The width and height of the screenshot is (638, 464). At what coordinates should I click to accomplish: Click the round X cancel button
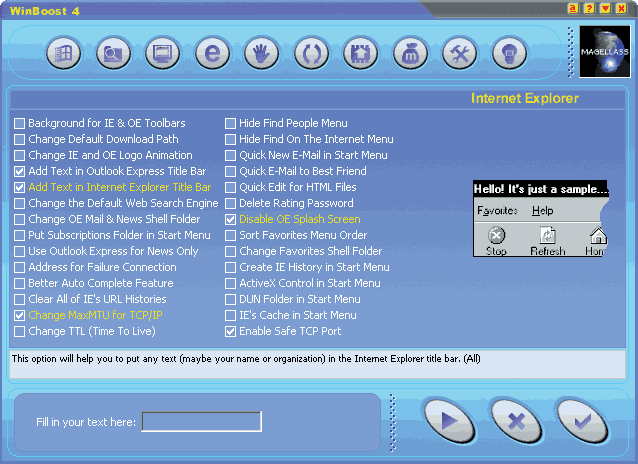coord(516,420)
